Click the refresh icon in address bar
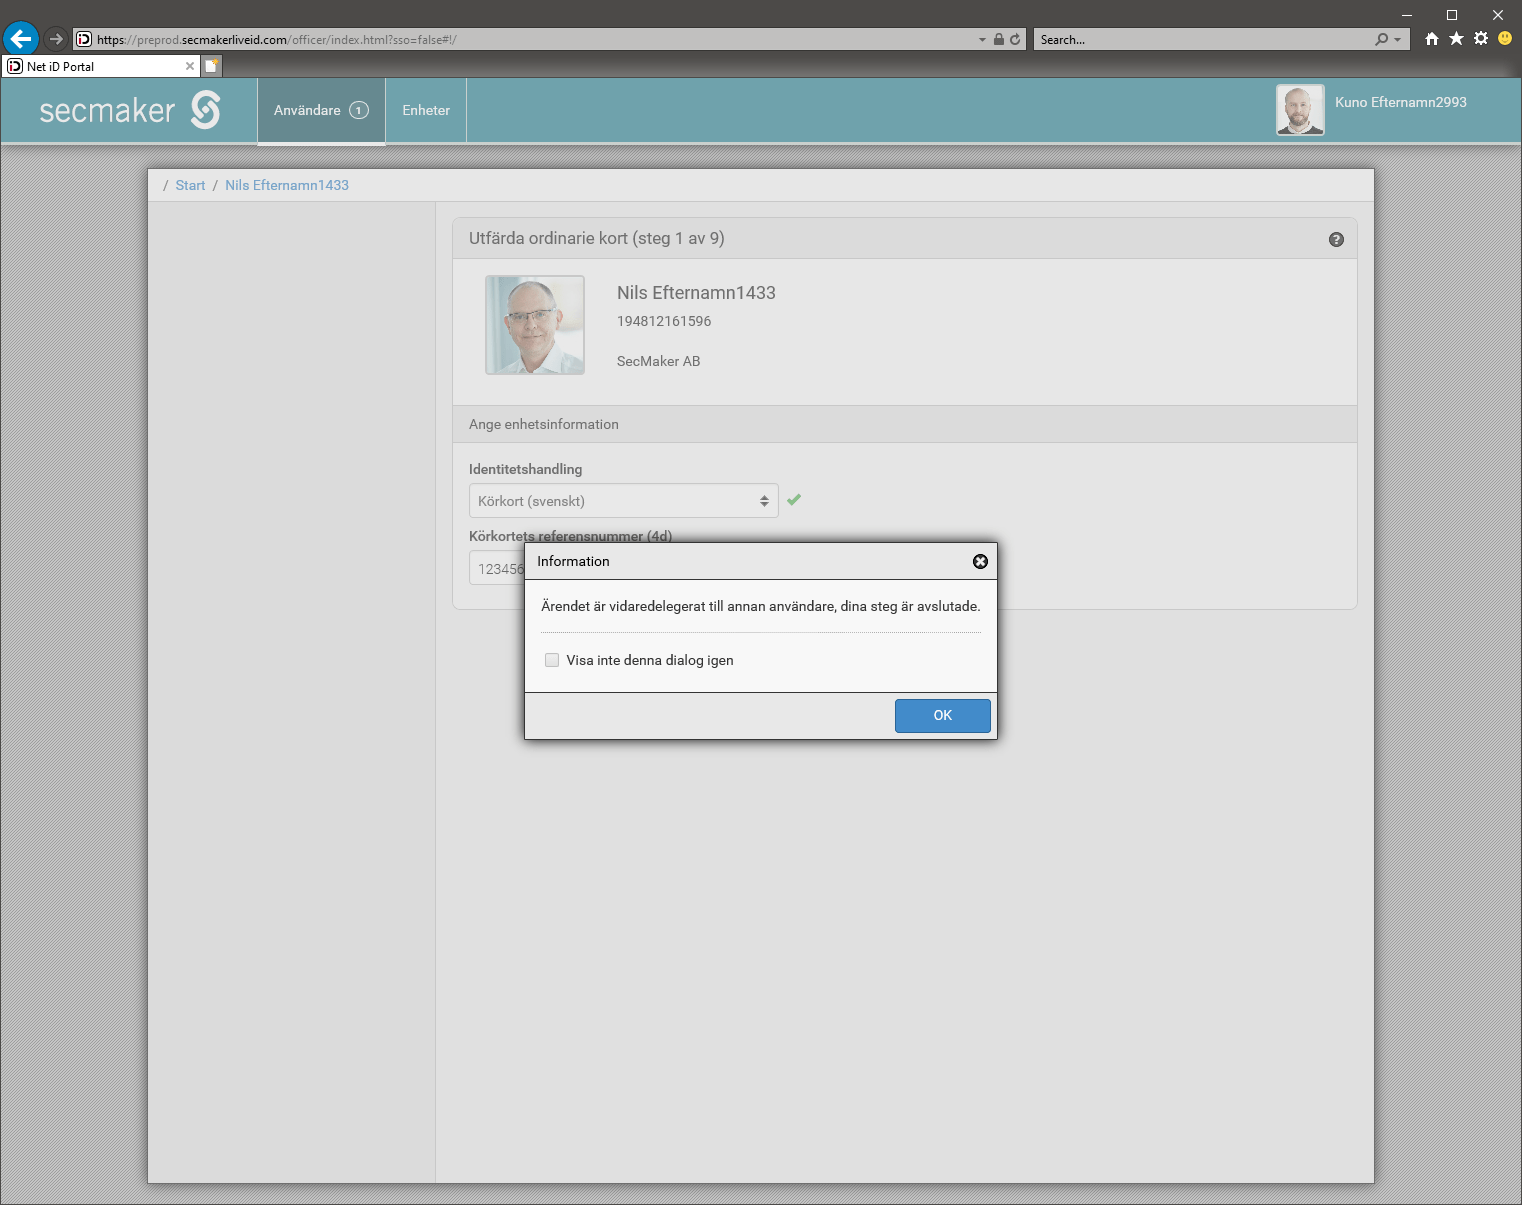This screenshot has width=1522, height=1205. point(1015,40)
